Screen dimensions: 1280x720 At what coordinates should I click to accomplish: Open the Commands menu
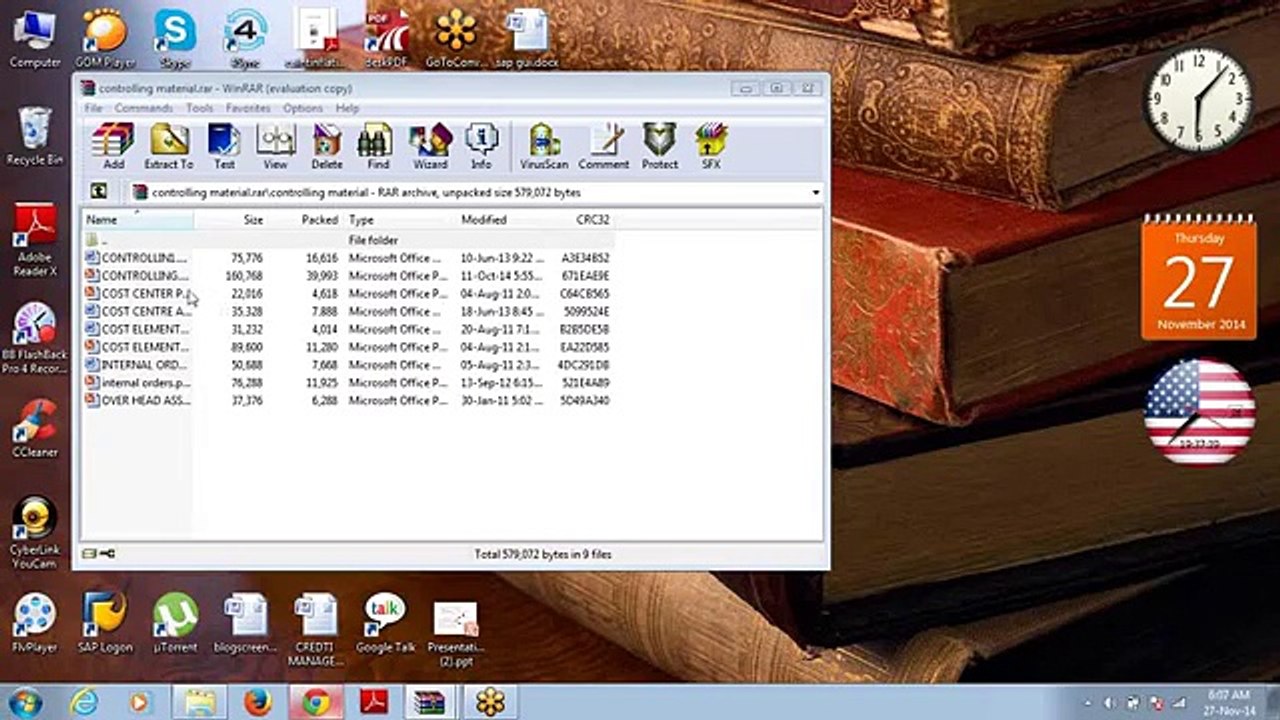coord(144,108)
